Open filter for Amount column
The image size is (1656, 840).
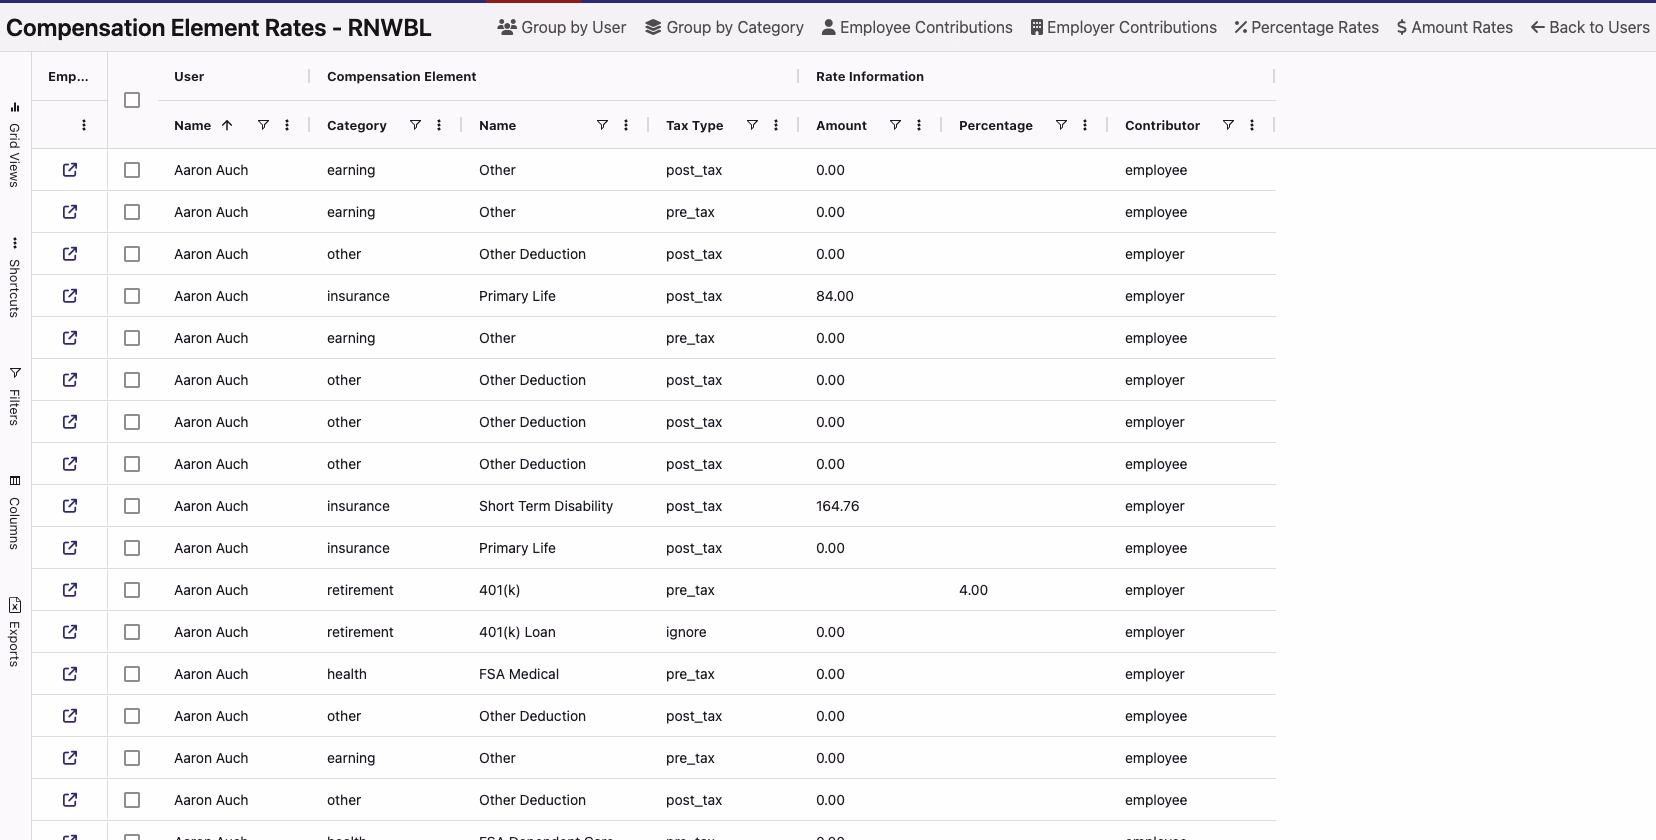point(895,125)
